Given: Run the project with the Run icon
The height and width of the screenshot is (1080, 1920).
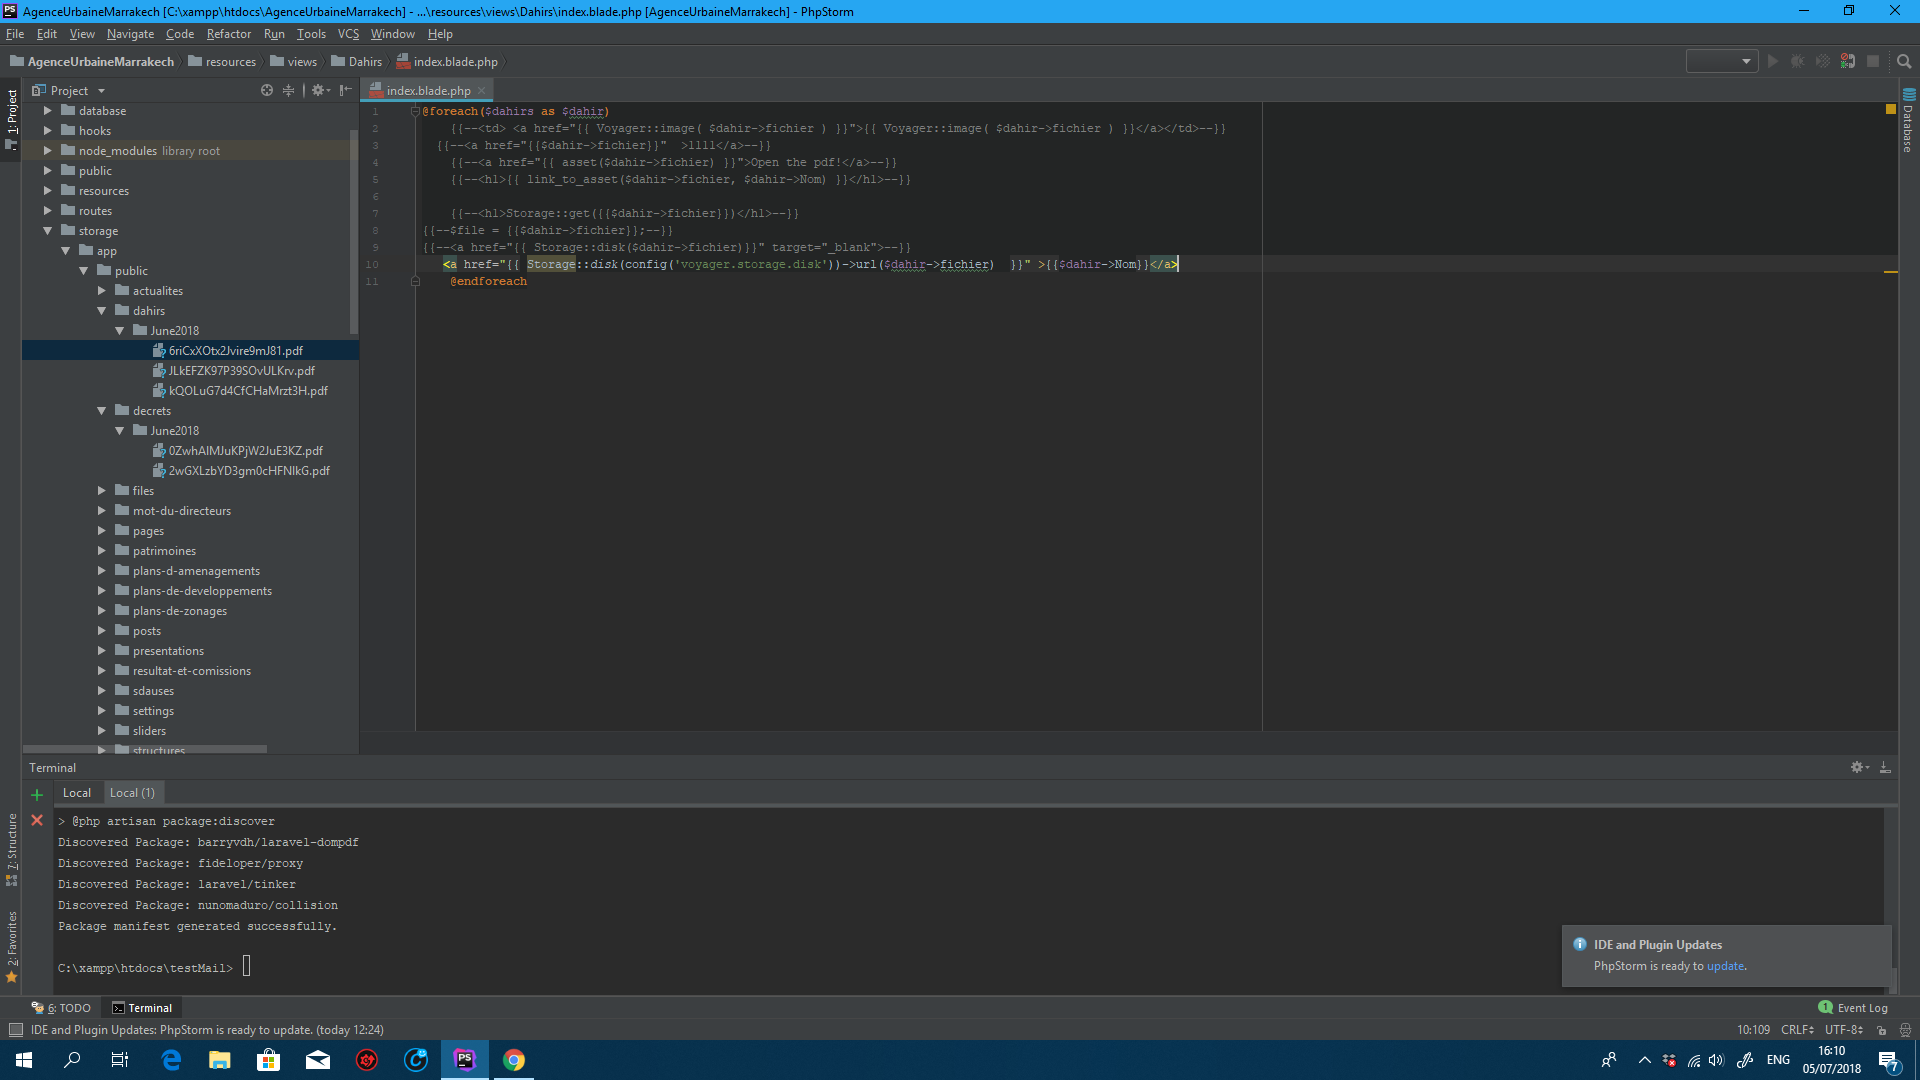Looking at the screenshot, I should (x=1772, y=61).
